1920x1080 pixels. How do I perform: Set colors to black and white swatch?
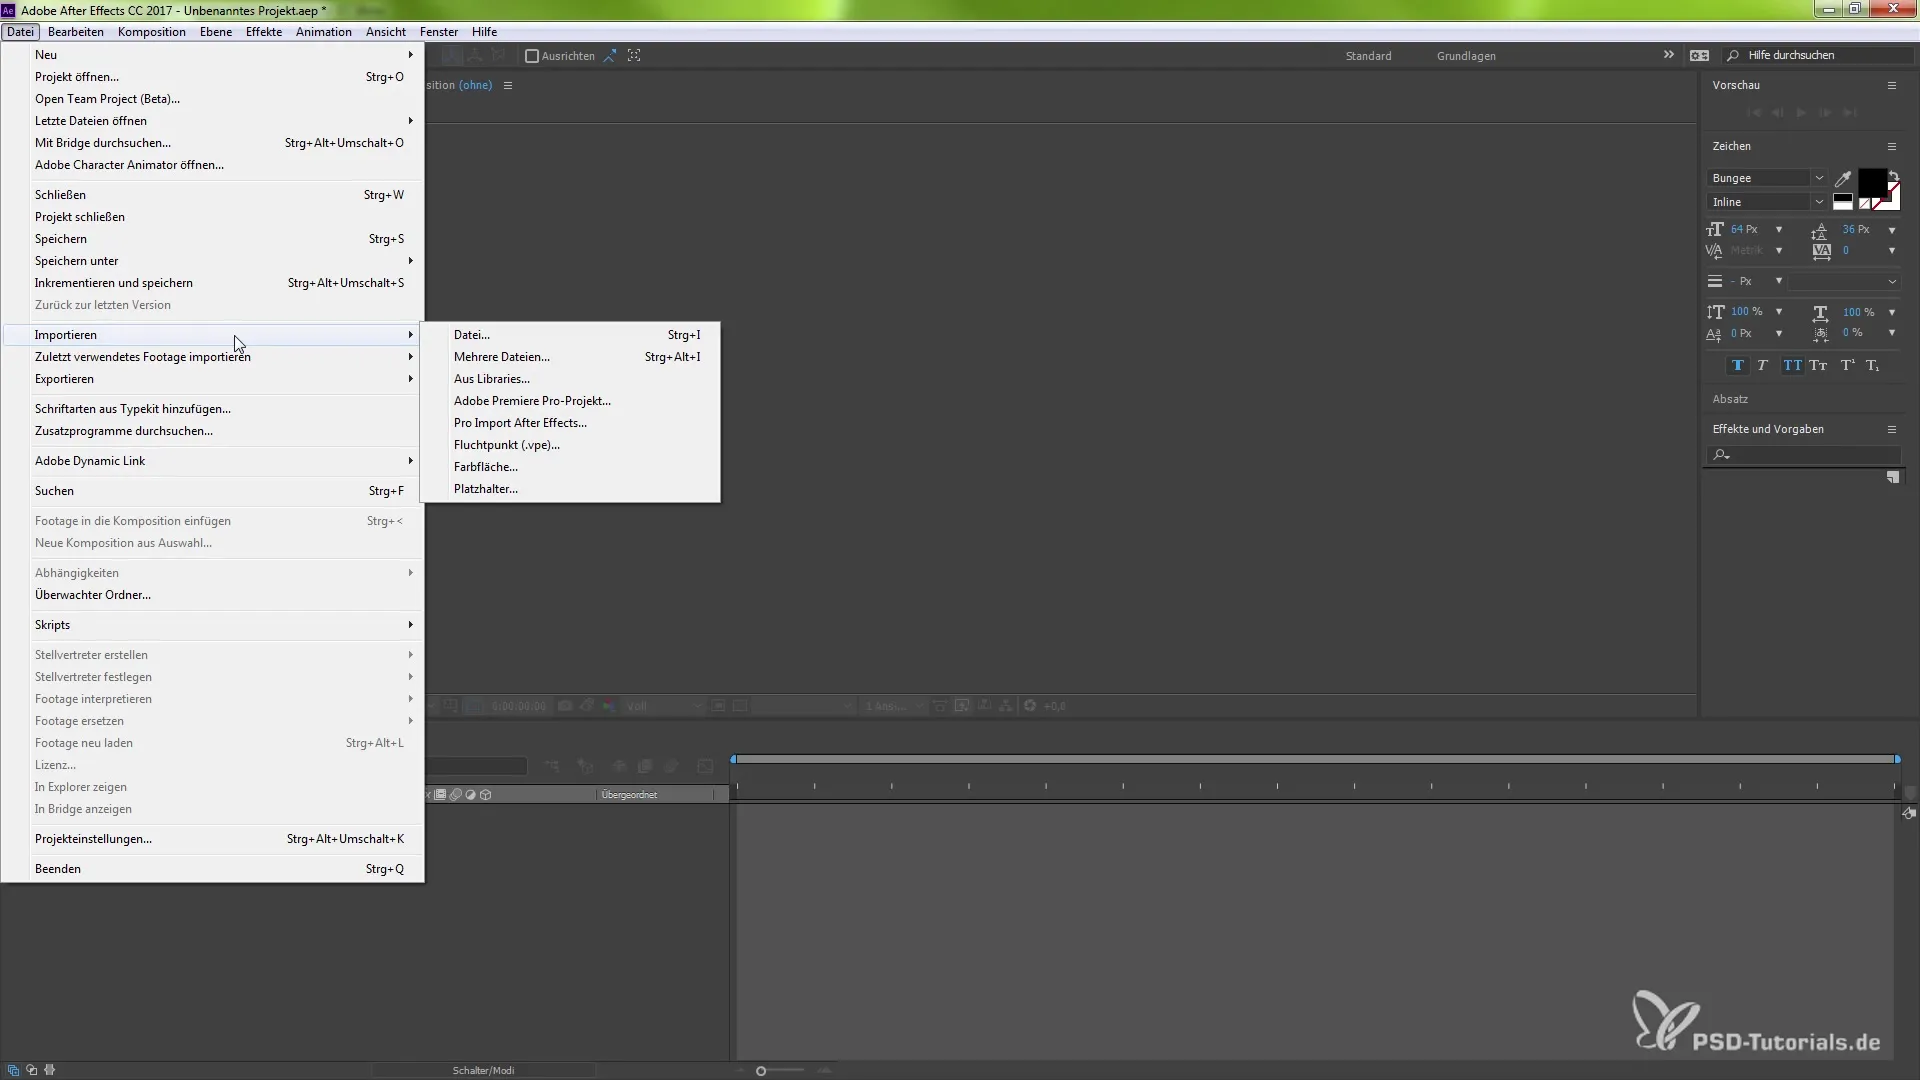(x=1843, y=202)
